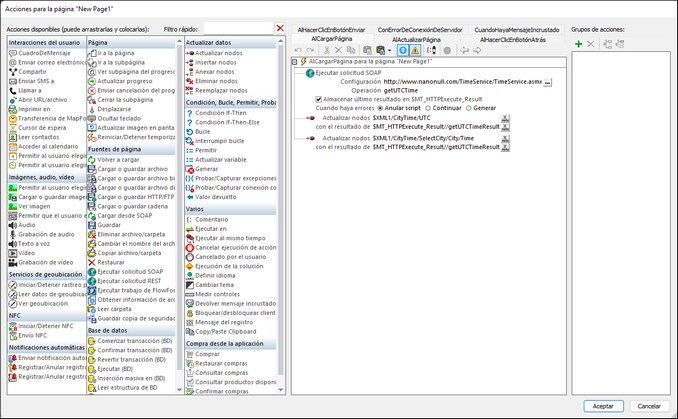Click down arrow of Página column scrollbar

180,390
